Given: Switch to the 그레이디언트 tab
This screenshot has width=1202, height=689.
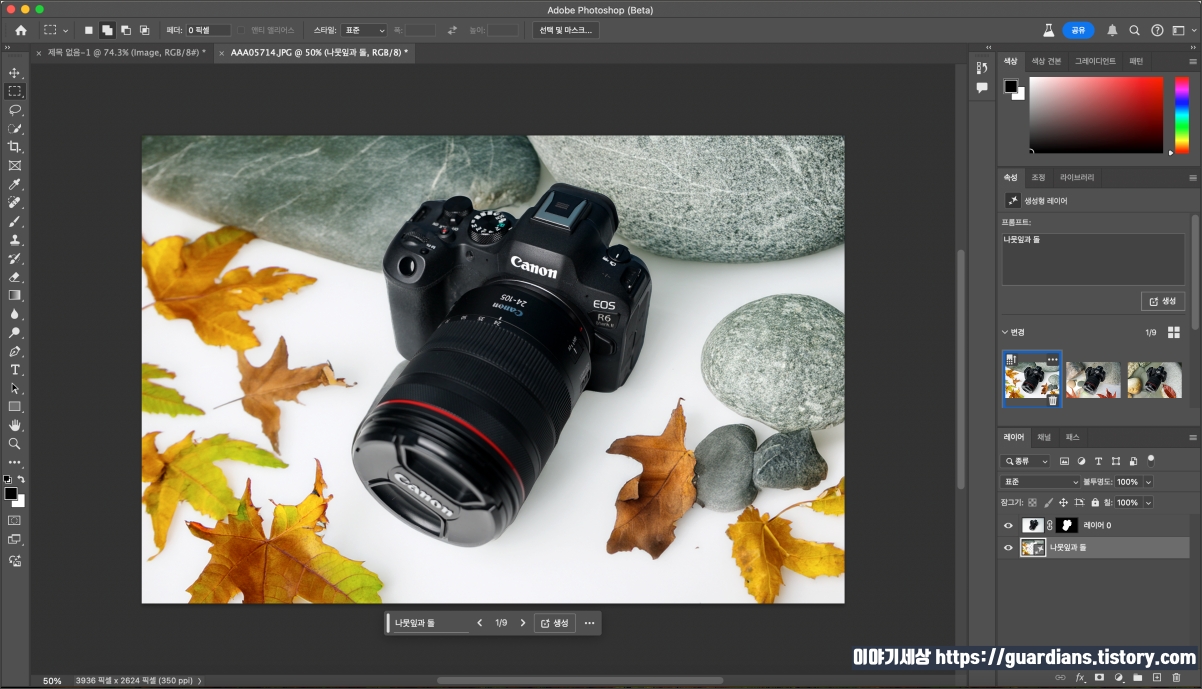Looking at the screenshot, I should pyautogui.click(x=1095, y=61).
